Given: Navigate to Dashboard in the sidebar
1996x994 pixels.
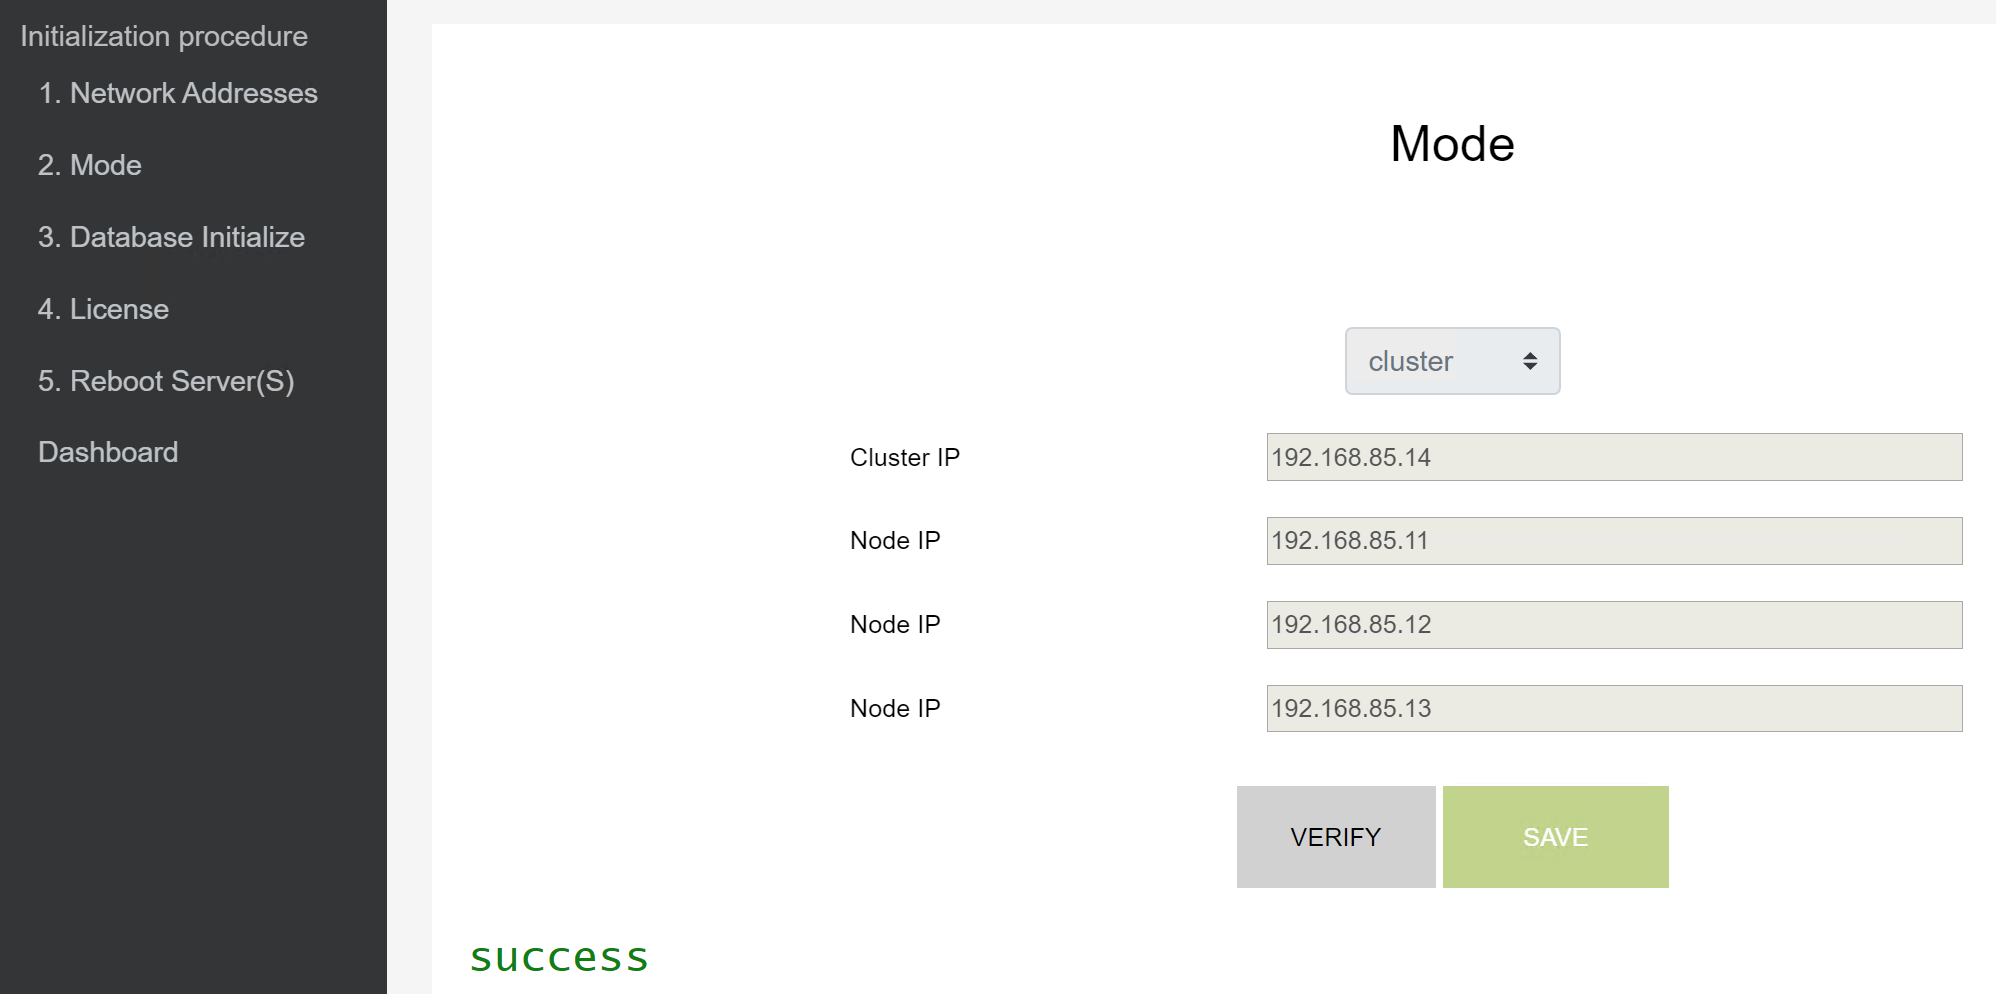Looking at the screenshot, I should coord(108,452).
